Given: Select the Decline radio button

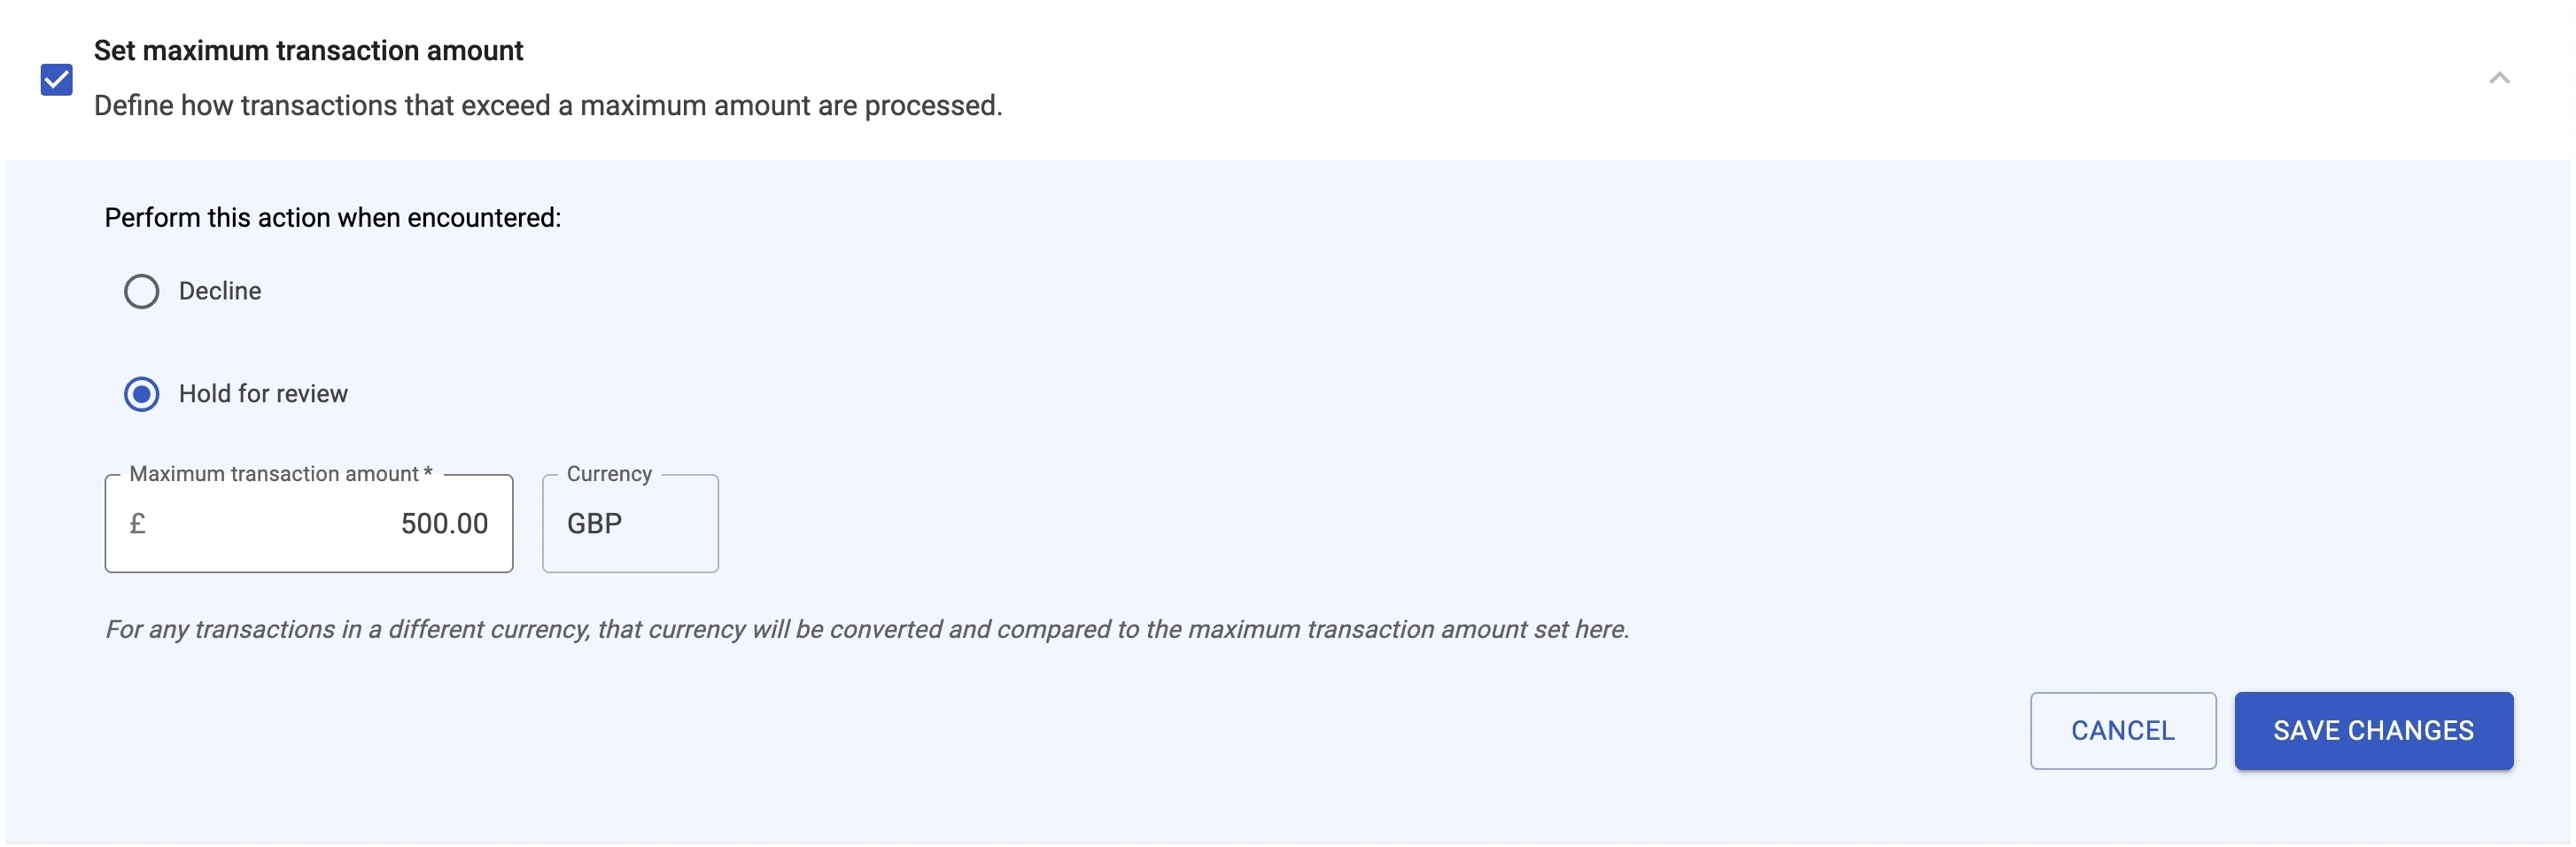Looking at the screenshot, I should (x=141, y=291).
